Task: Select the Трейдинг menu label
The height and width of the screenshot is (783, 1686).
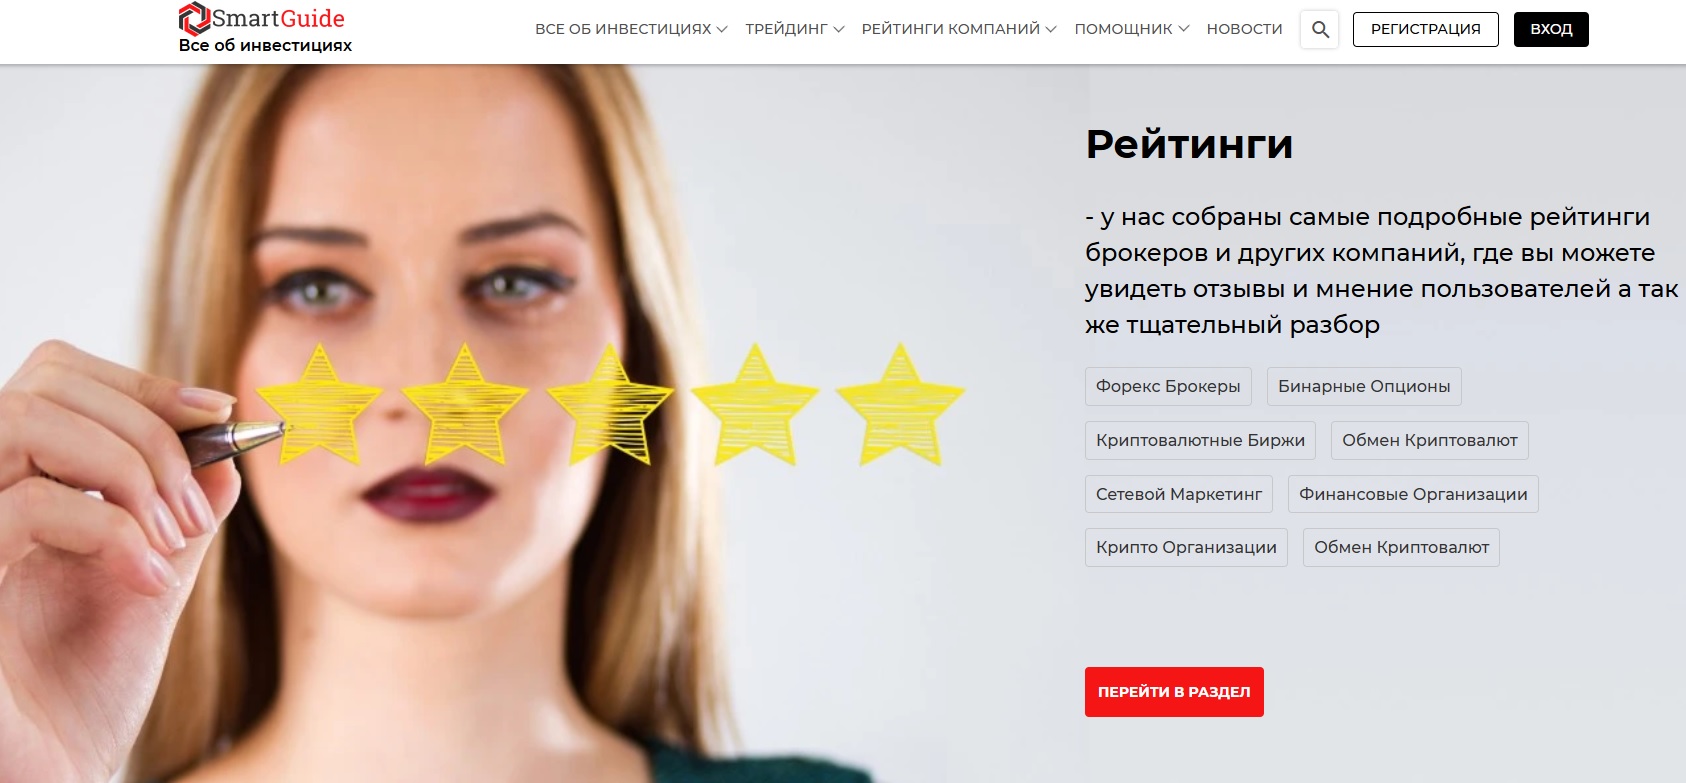Action: pyautogui.click(x=786, y=29)
